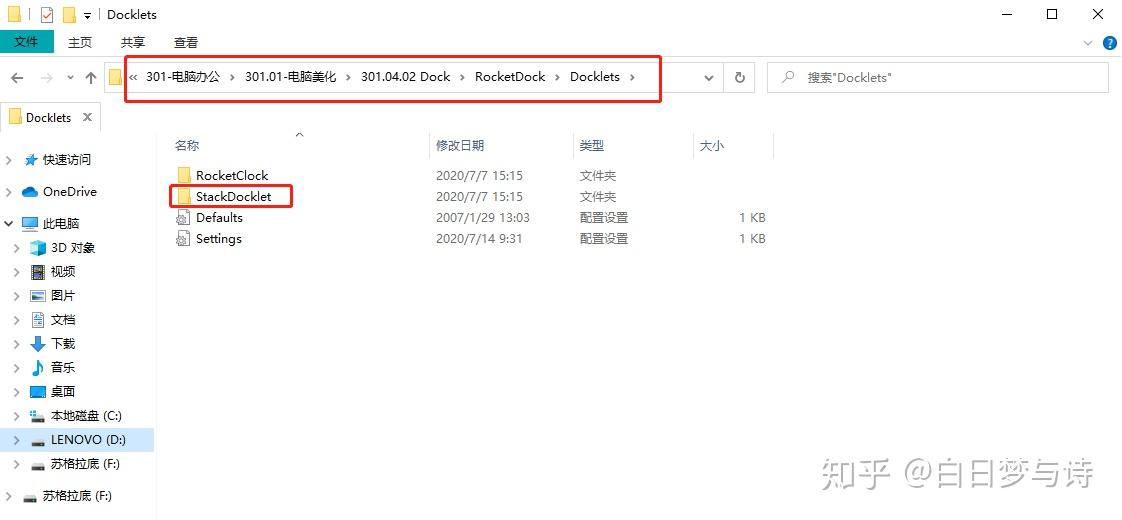Click the 2020/7/14 9:31 date cell
The width and height of the screenshot is (1122, 520).
(479, 239)
